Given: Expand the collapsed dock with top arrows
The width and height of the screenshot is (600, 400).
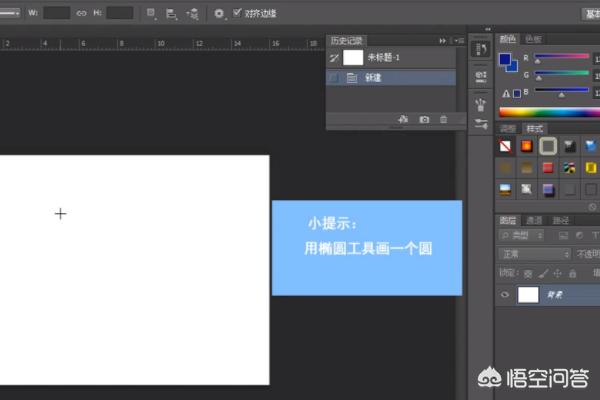Looking at the screenshot, I should tap(488, 29).
